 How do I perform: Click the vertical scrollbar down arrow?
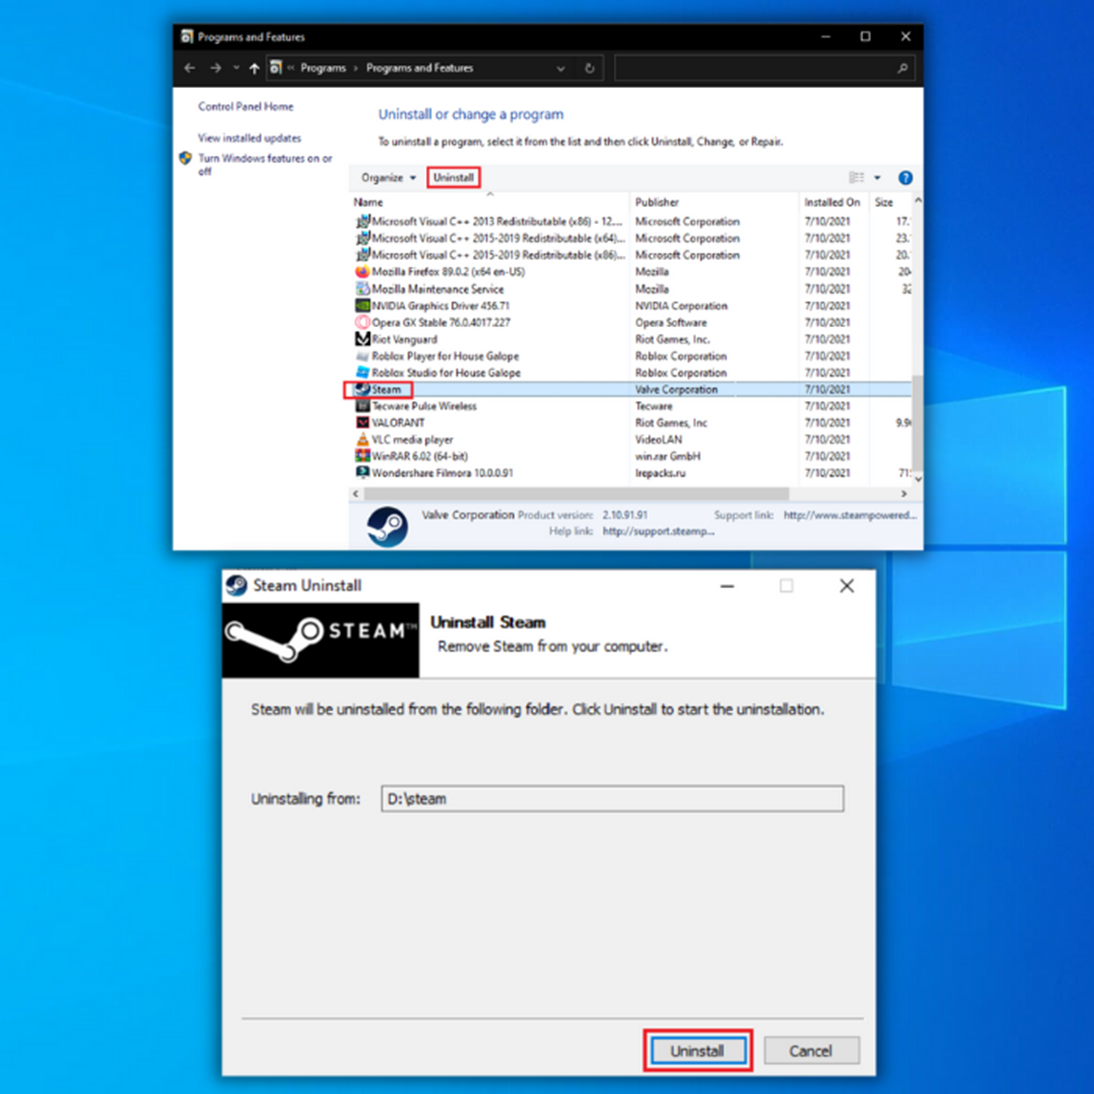[917, 479]
